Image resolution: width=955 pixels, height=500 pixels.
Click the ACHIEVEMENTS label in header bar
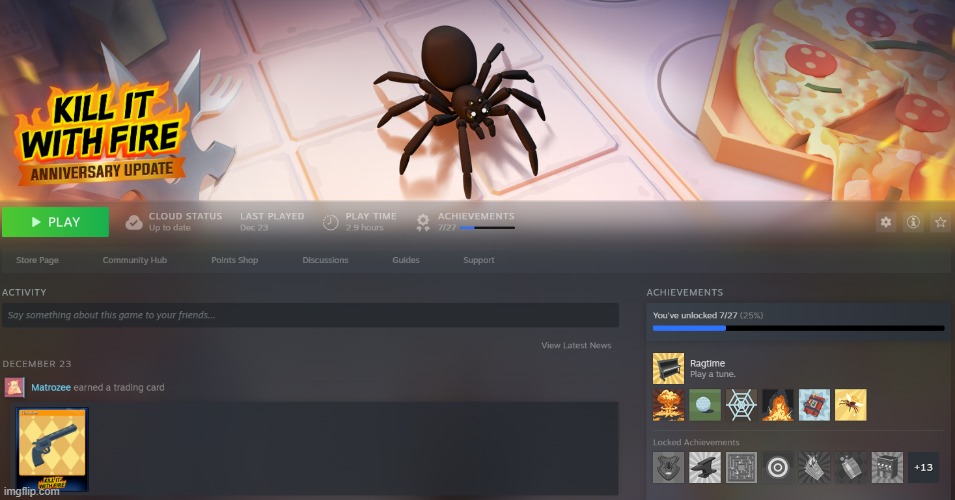coord(476,216)
